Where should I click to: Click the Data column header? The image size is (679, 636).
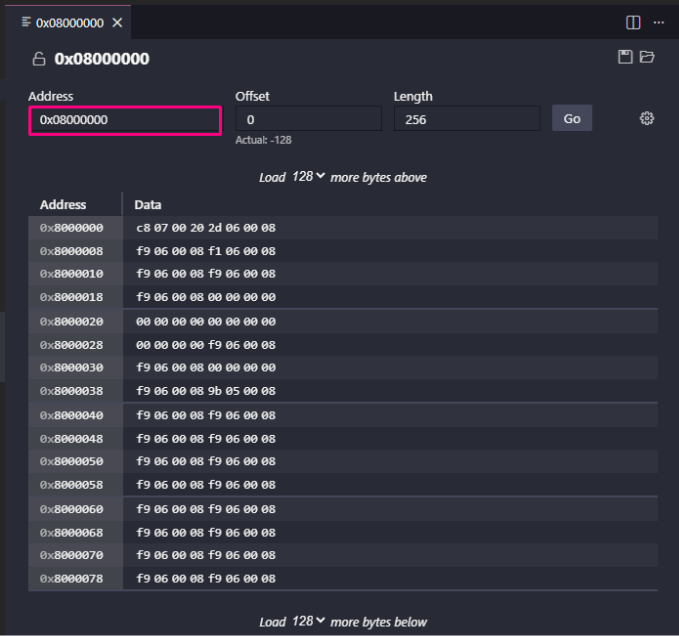pos(148,205)
